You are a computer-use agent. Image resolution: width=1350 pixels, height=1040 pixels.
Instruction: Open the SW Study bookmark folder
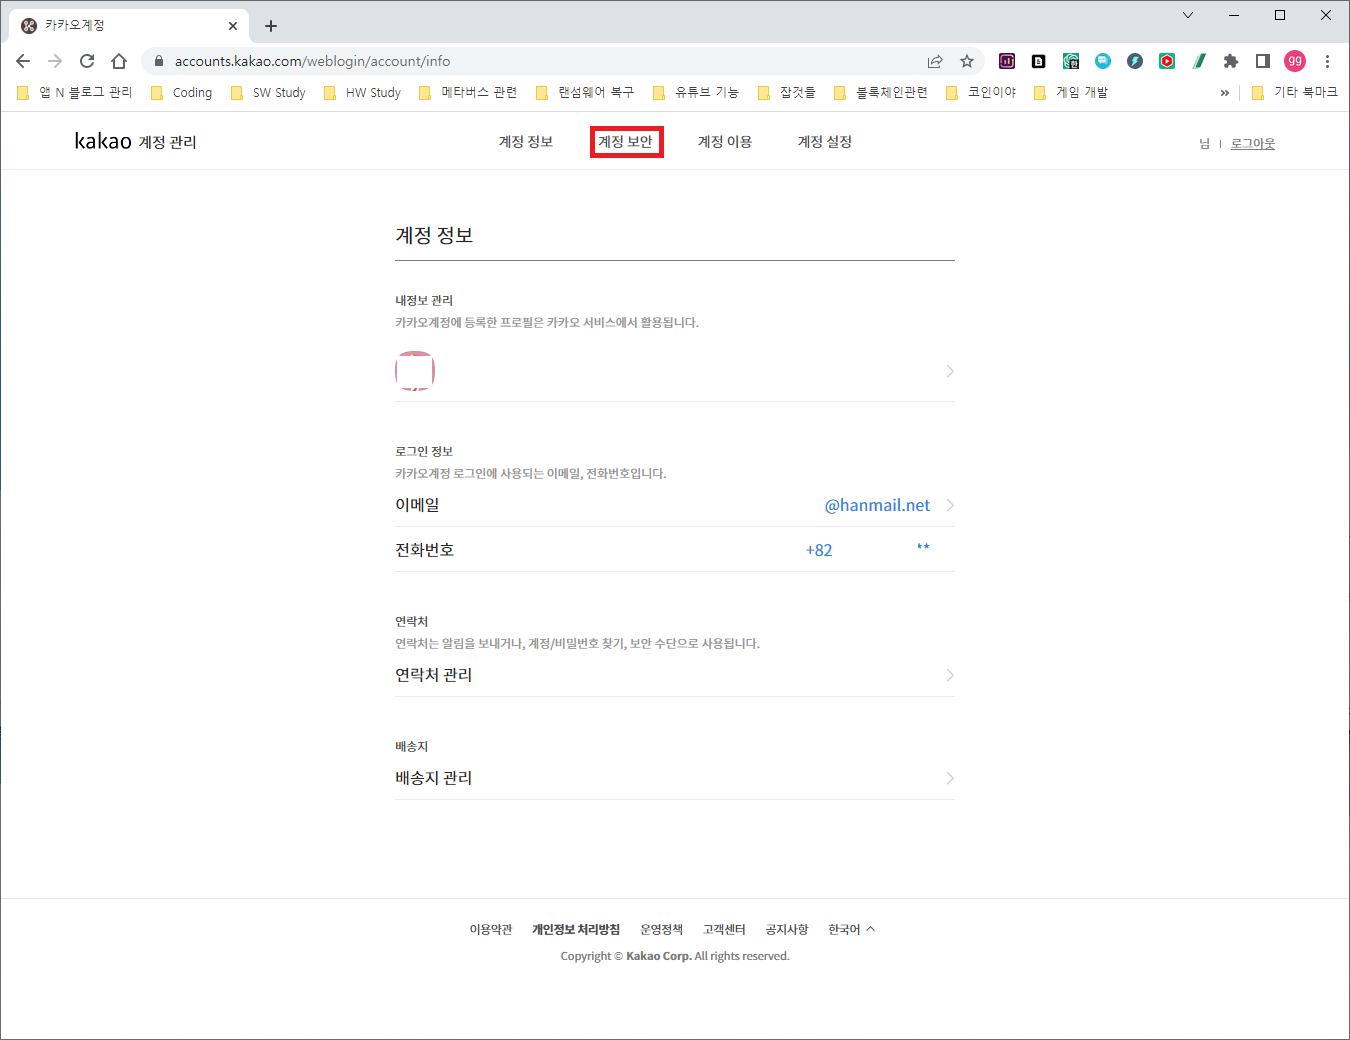coord(268,92)
